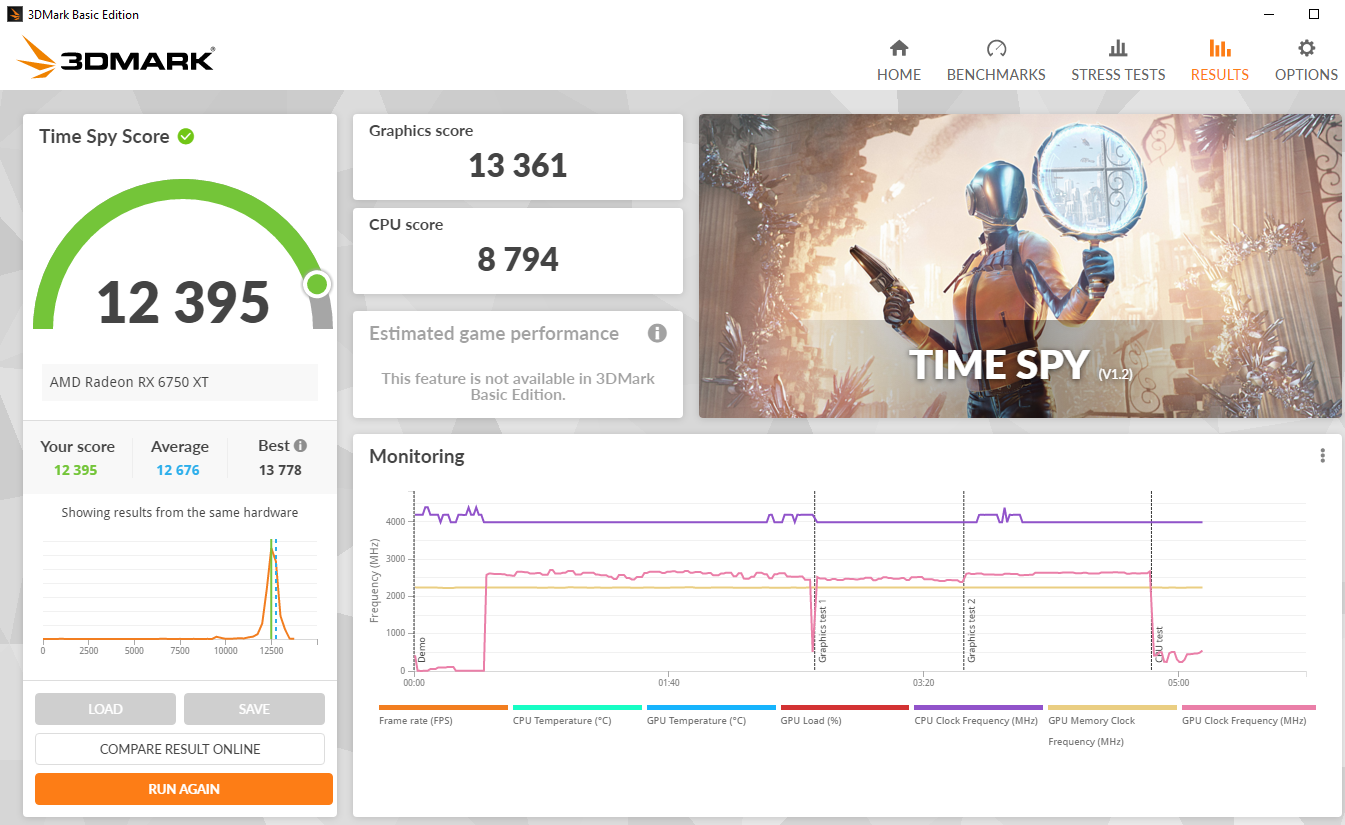
Task: Open the Benchmarks gauge icon
Action: click(995, 49)
